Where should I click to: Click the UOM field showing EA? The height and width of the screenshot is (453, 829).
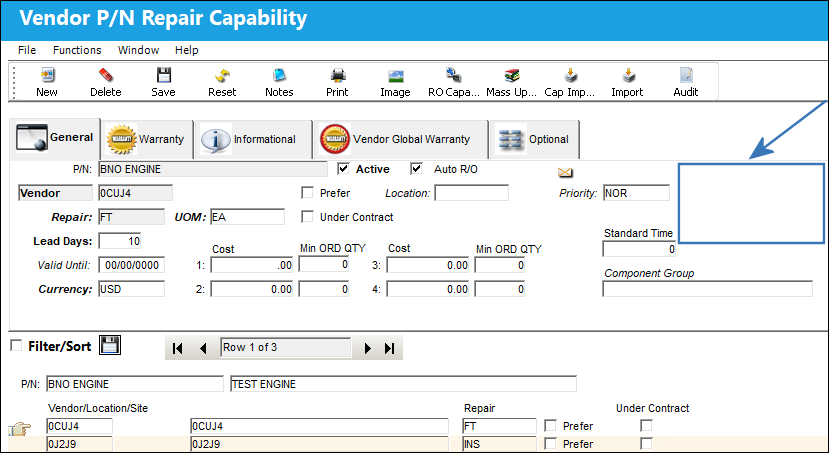(247, 217)
